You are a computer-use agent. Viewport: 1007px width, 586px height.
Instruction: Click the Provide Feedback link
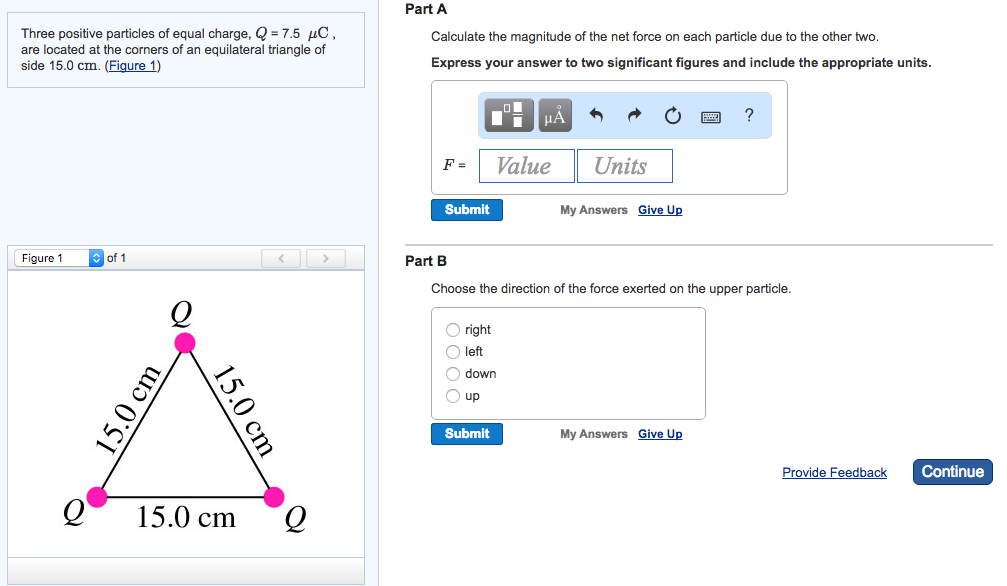click(x=834, y=471)
